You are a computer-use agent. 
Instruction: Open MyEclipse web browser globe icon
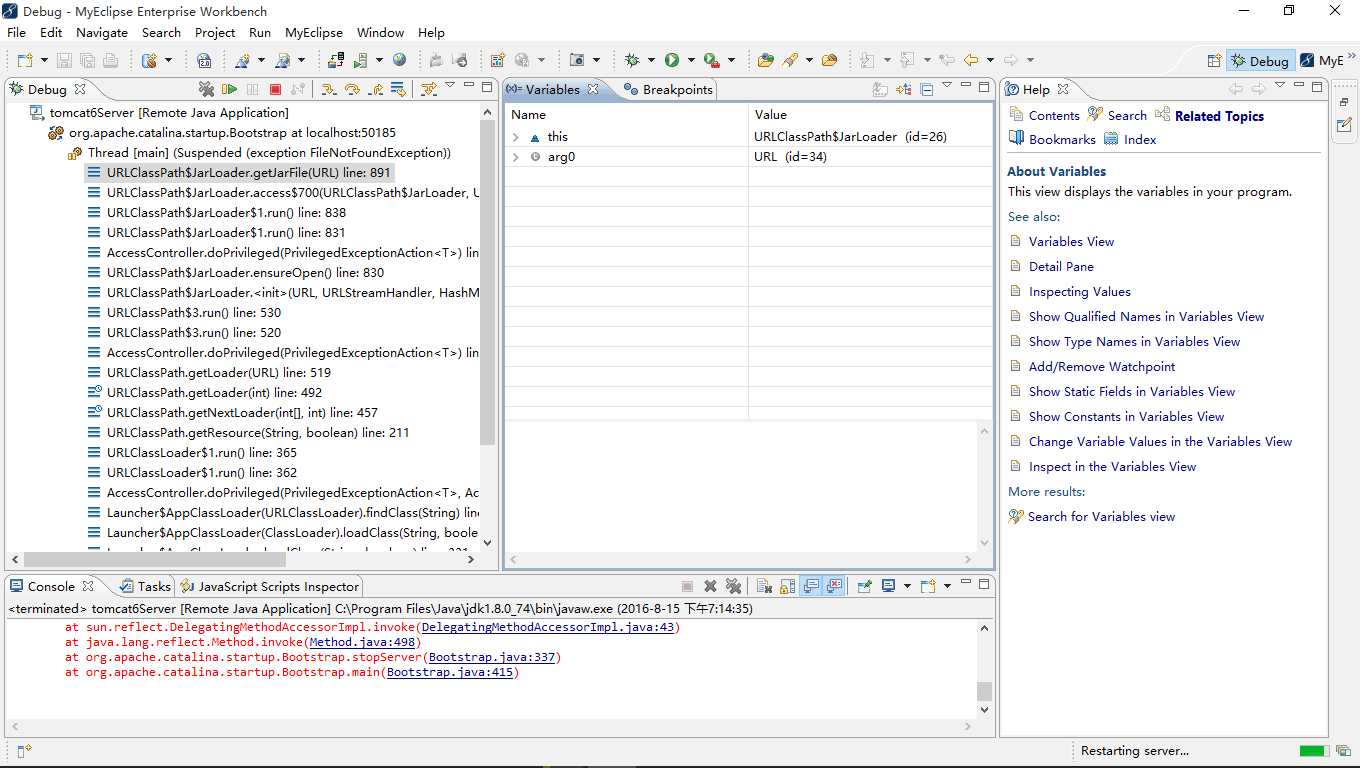(400, 60)
